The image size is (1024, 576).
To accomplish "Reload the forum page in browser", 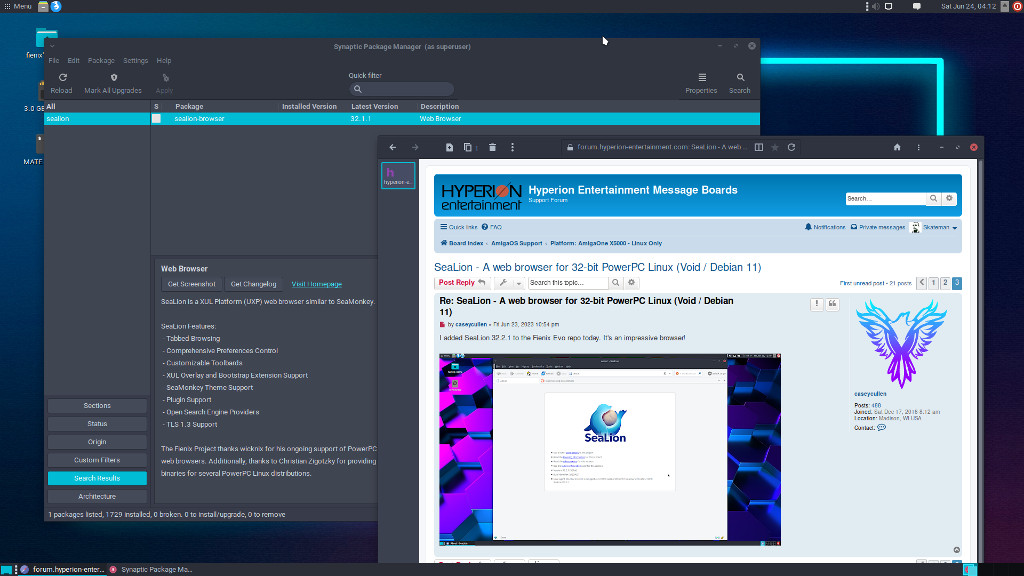I will (x=792, y=148).
